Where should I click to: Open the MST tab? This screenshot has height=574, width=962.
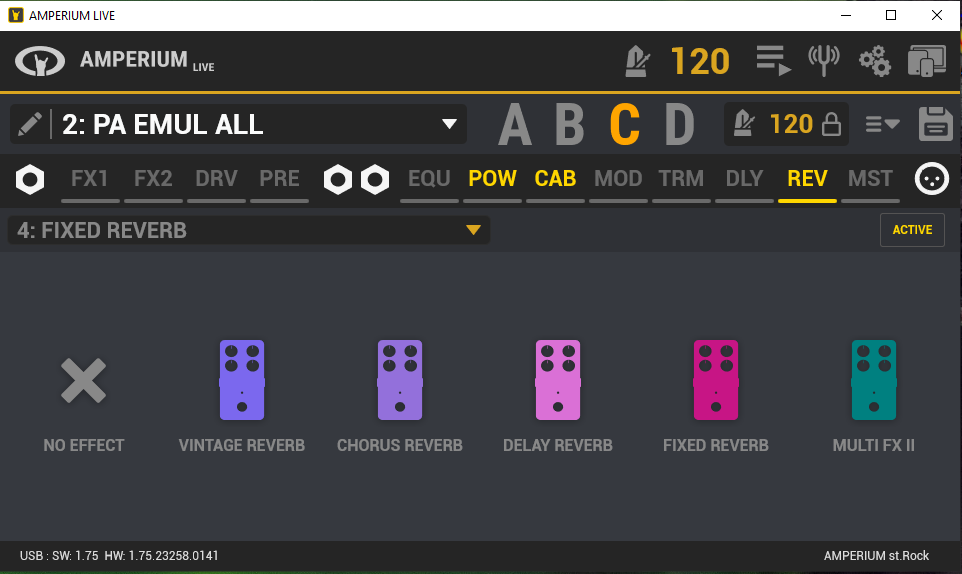pos(871,179)
